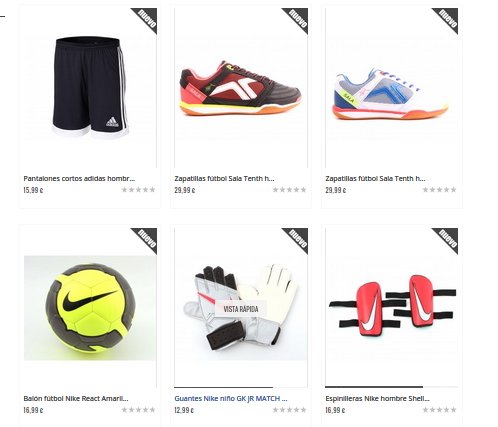498x427 pixels.
Task: Open the Guantes Nike niño GK JR MATCH link
Action: pos(231,398)
